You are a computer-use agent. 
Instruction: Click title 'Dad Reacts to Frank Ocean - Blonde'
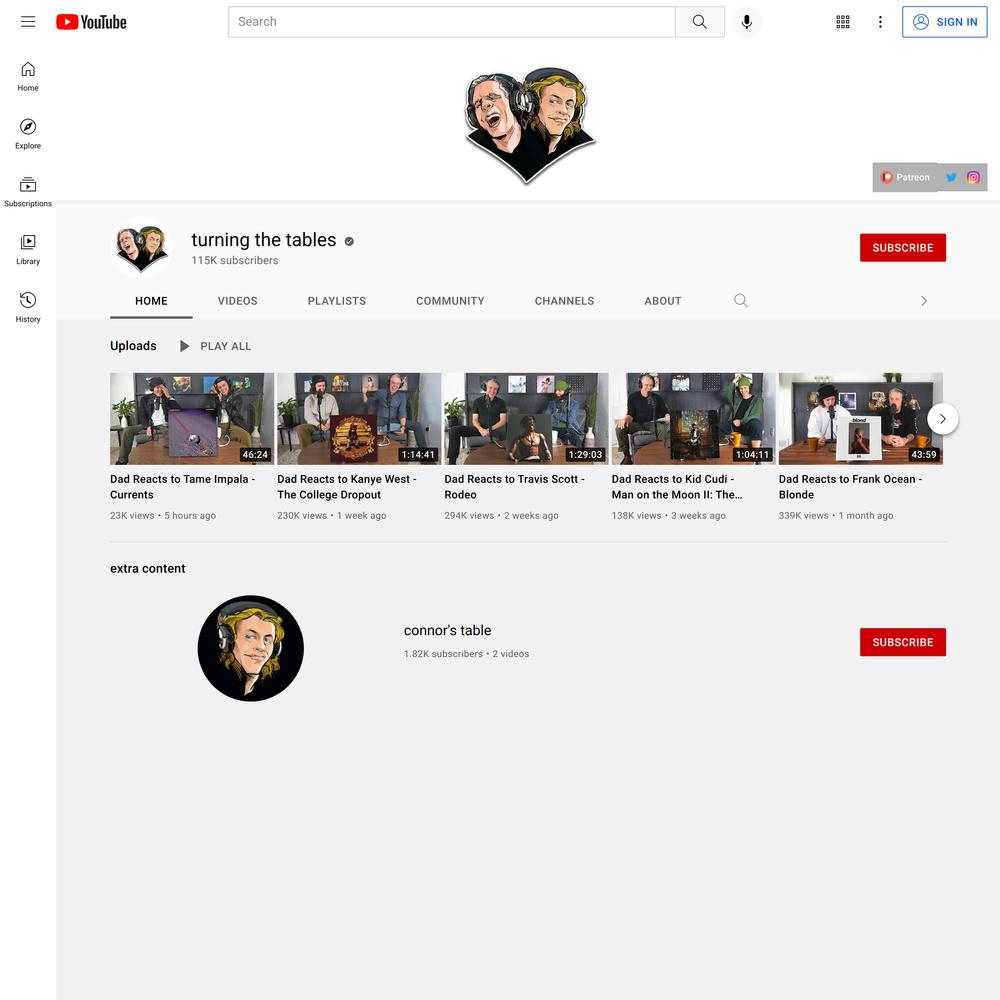(850, 487)
